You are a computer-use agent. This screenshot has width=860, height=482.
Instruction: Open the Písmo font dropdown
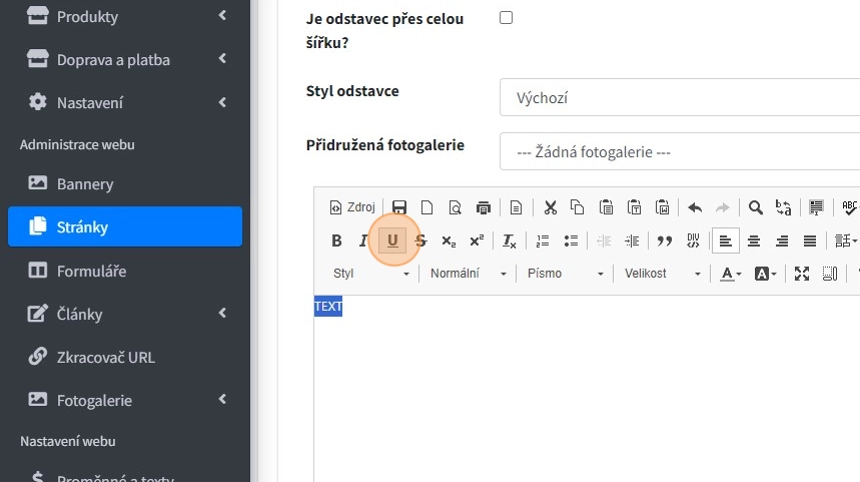point(565,274)
